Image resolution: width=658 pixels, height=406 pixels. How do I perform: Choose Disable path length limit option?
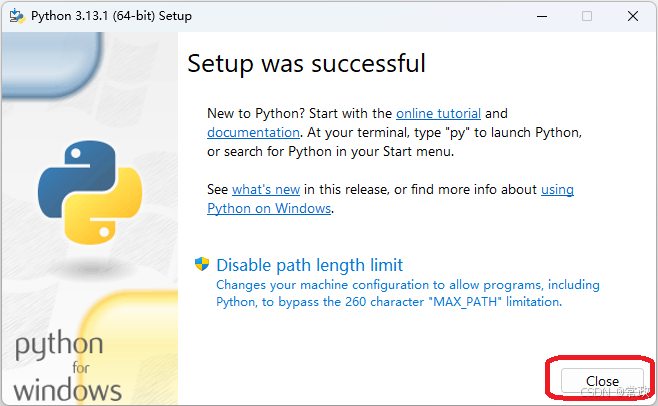(310, 265)
